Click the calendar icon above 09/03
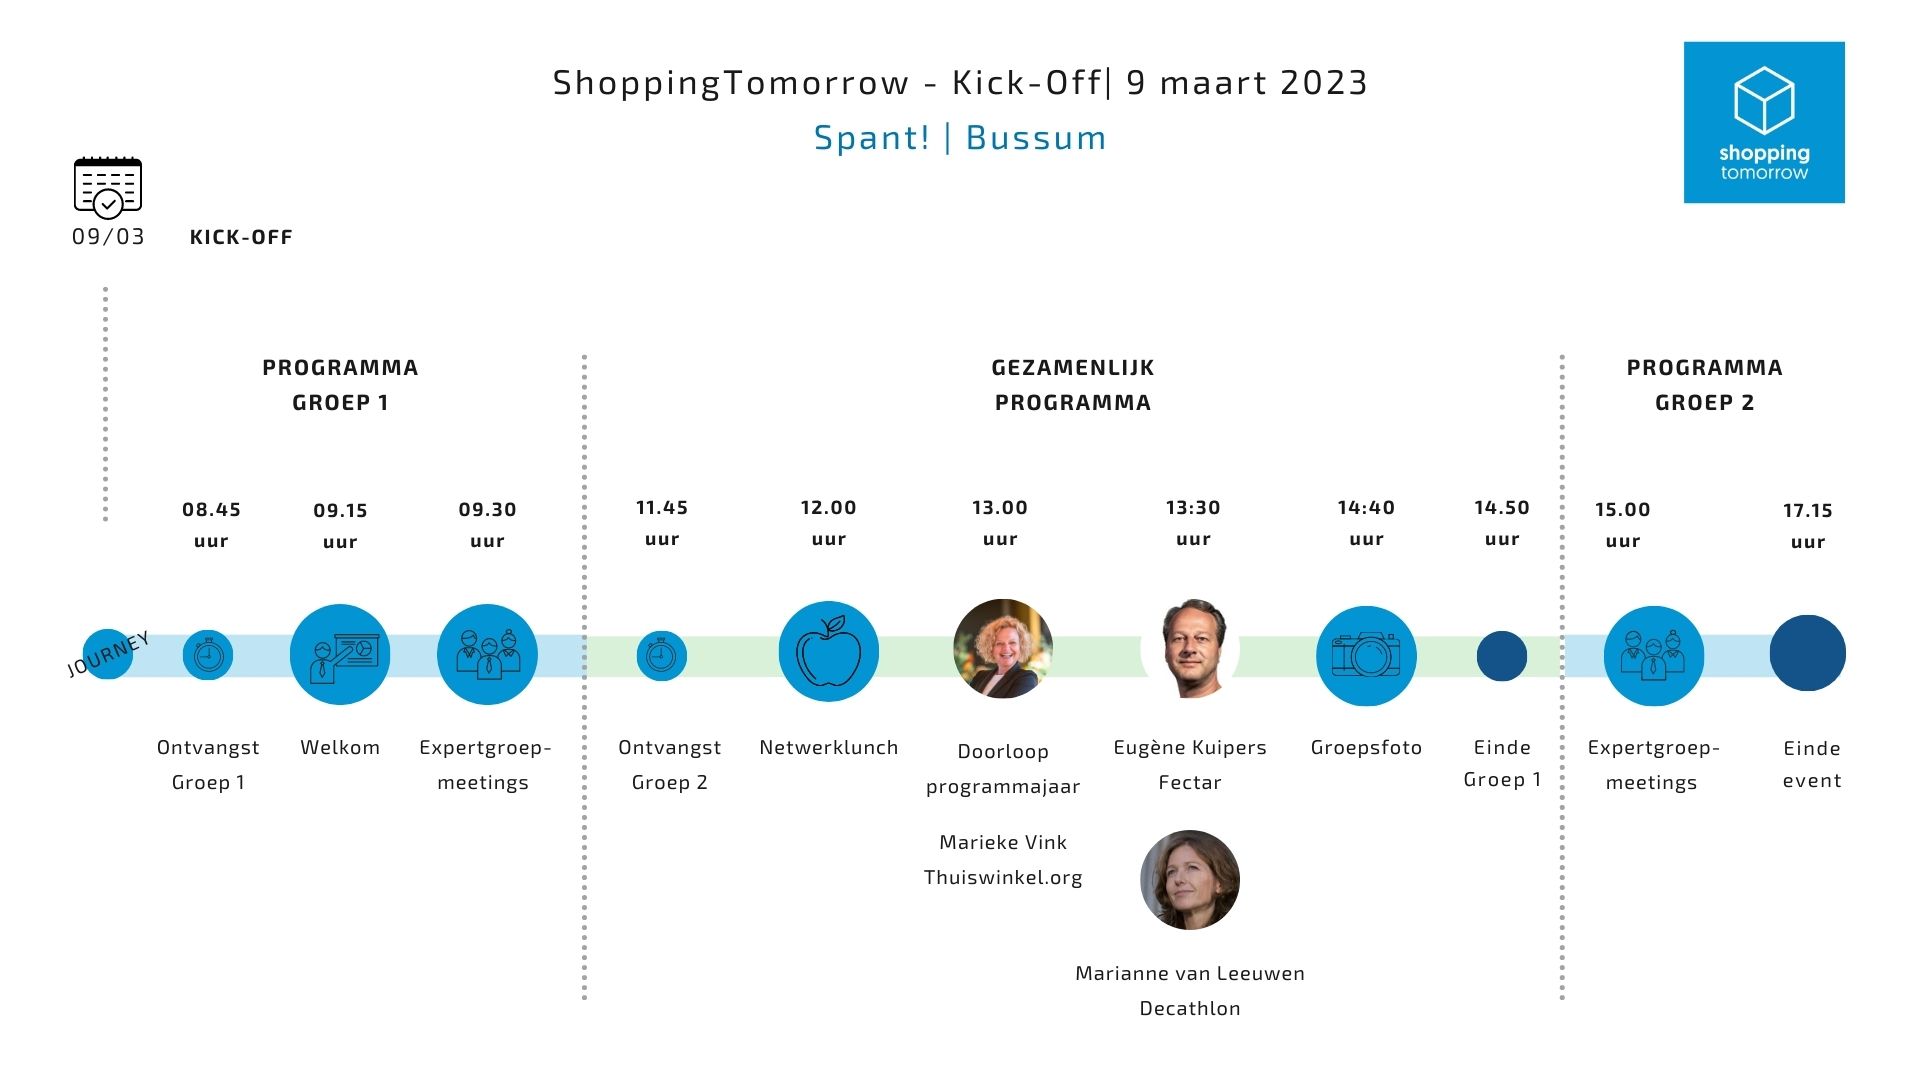Viewport: 1920px width, 1080px height. click(x=108, y=187)
